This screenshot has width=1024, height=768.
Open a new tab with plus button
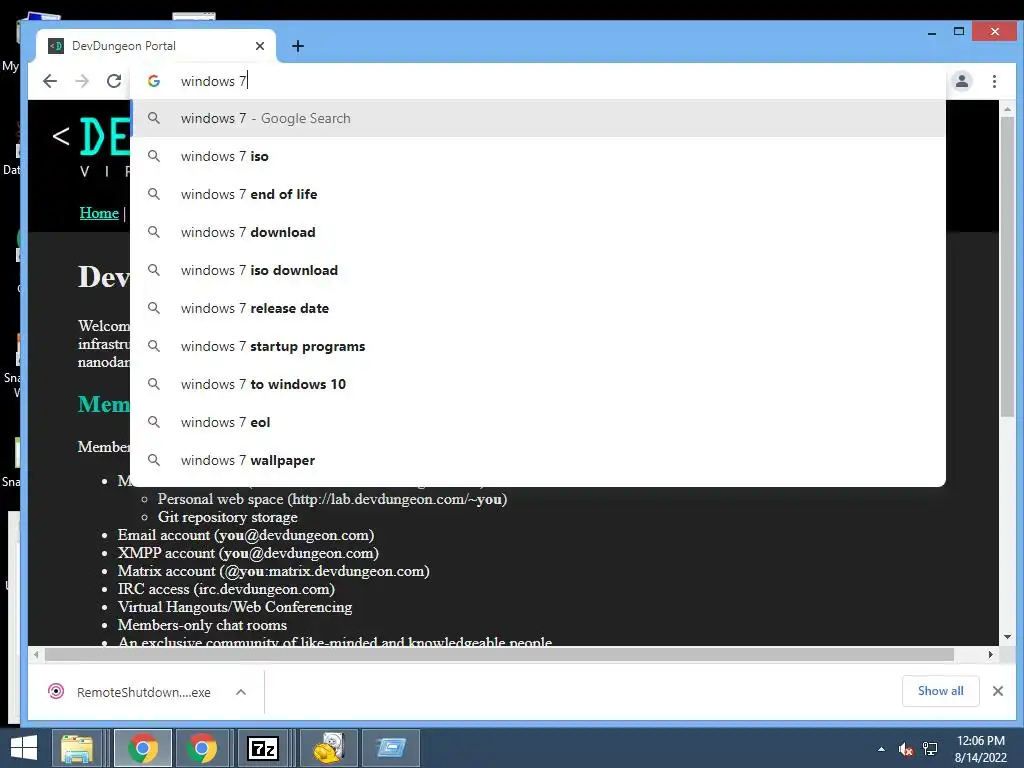pos(298,46)
